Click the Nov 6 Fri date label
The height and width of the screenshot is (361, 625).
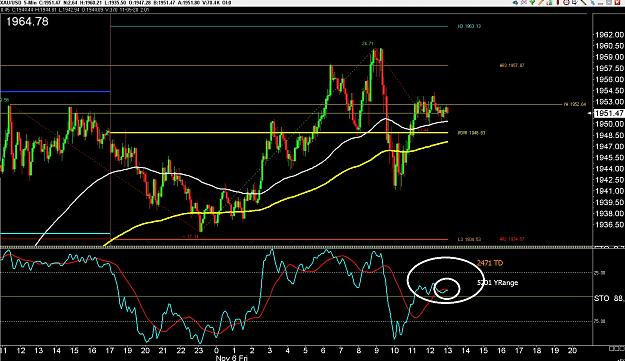click(x=232, y=358)
